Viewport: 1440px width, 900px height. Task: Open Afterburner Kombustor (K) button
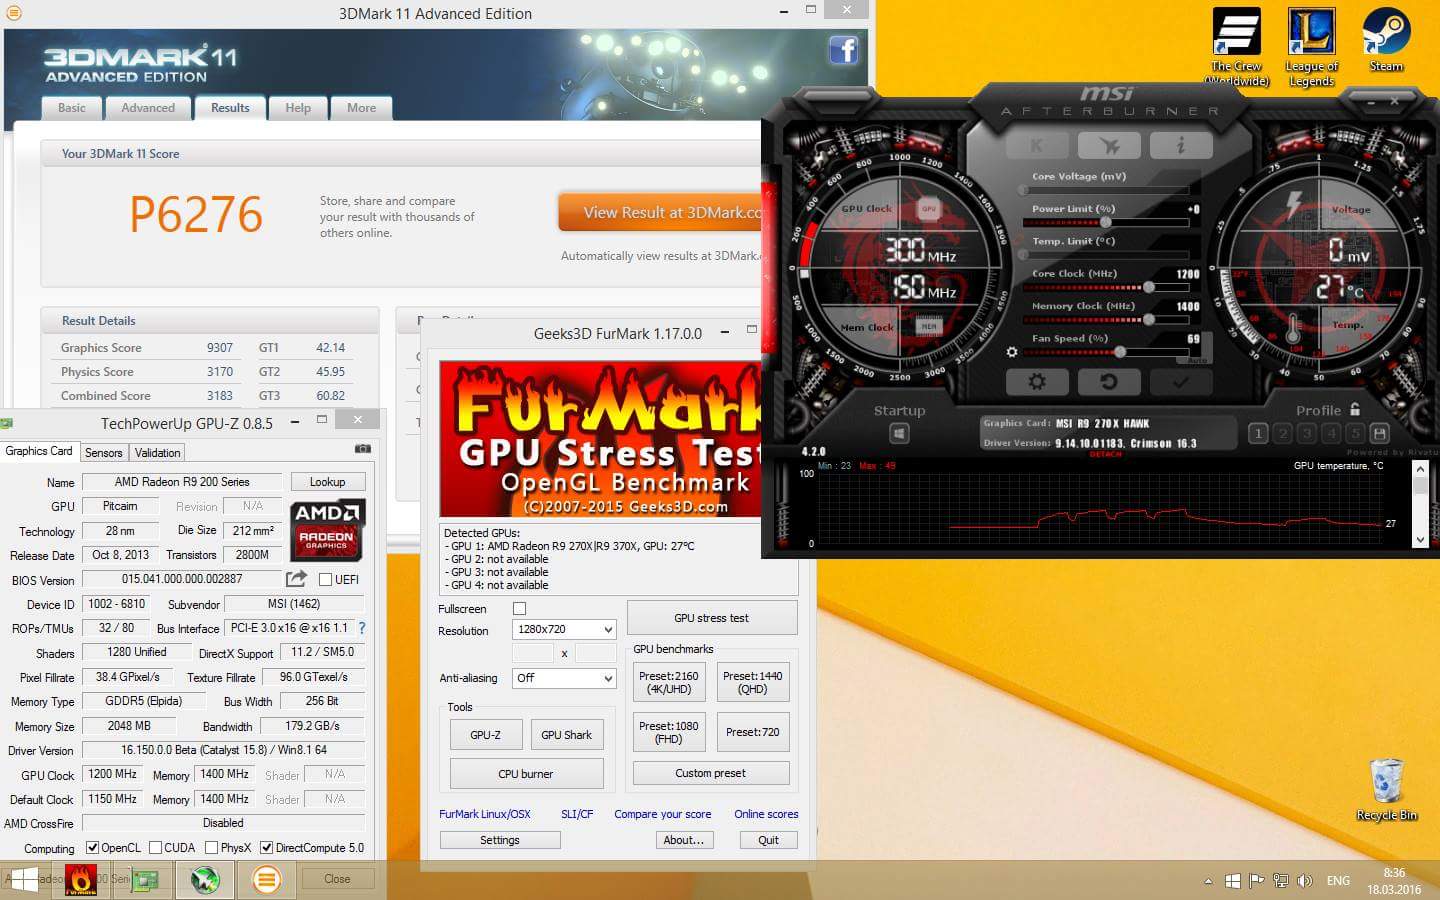tap(1036, 146)
